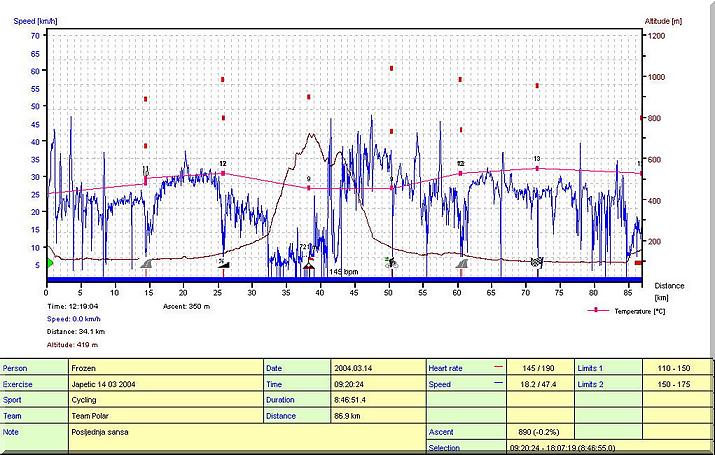Select the gray hill marker near 14 km
Viewport: 715px width, 455px height.
146,264
